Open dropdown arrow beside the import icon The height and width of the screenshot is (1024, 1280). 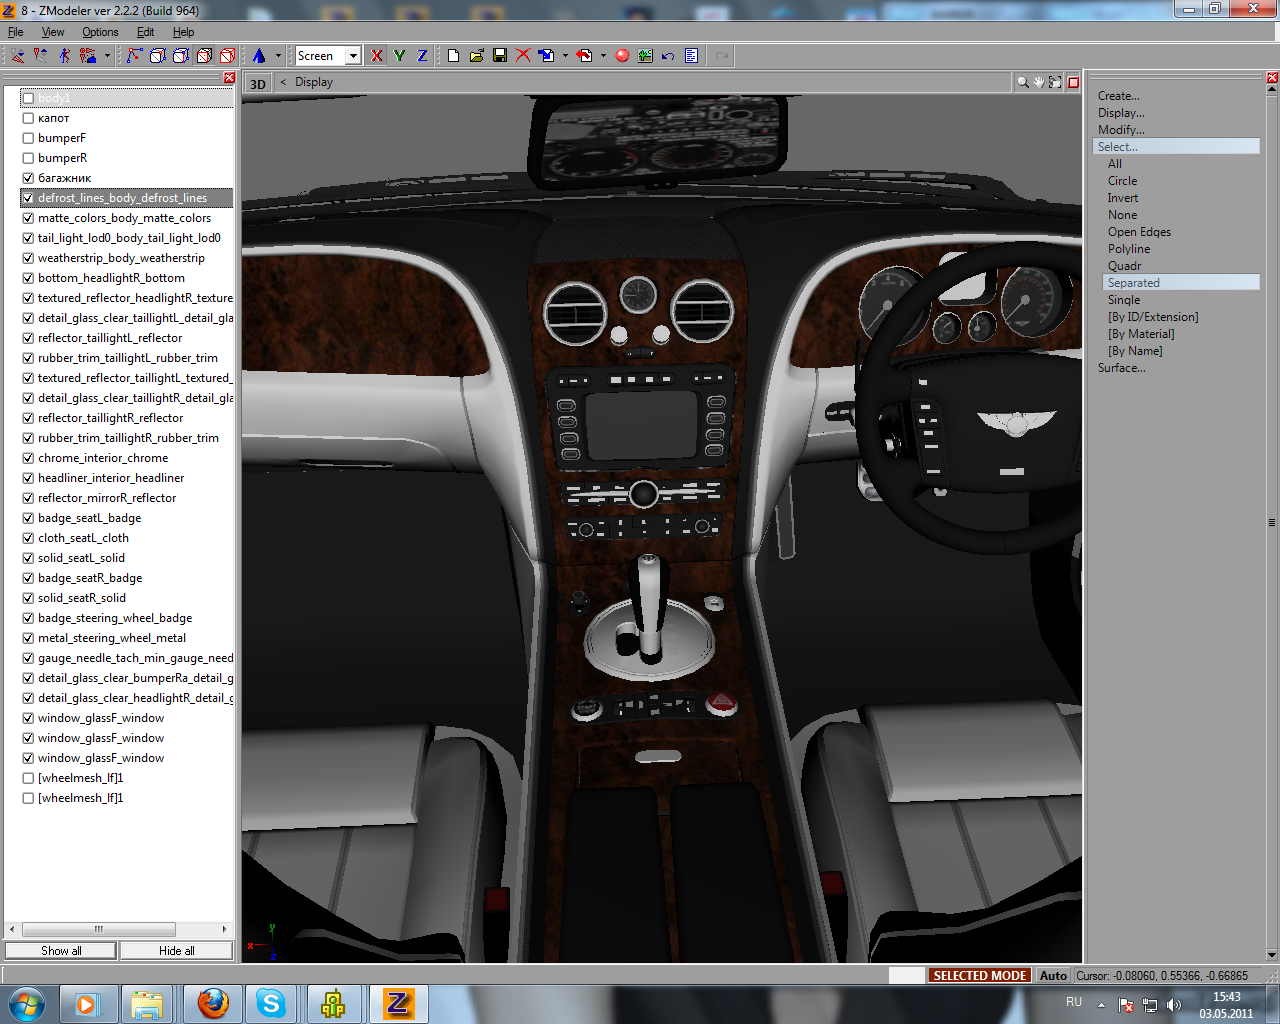pyautogui.click(x=565, y=56)
